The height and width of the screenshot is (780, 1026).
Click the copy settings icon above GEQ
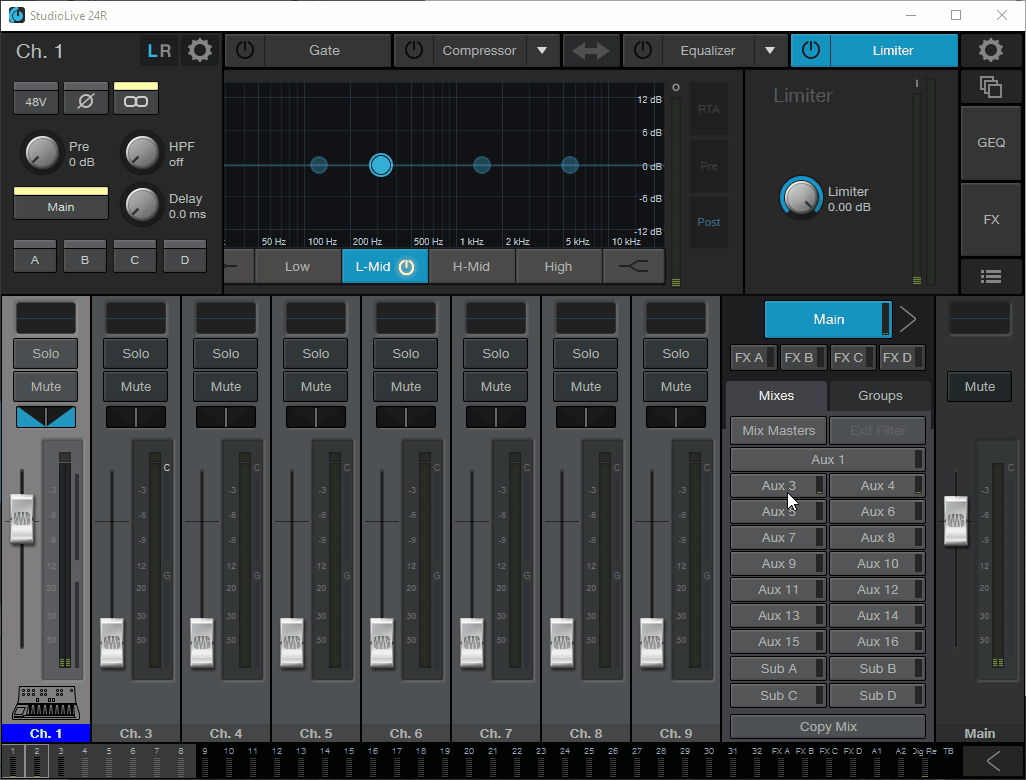pos(991,87)
